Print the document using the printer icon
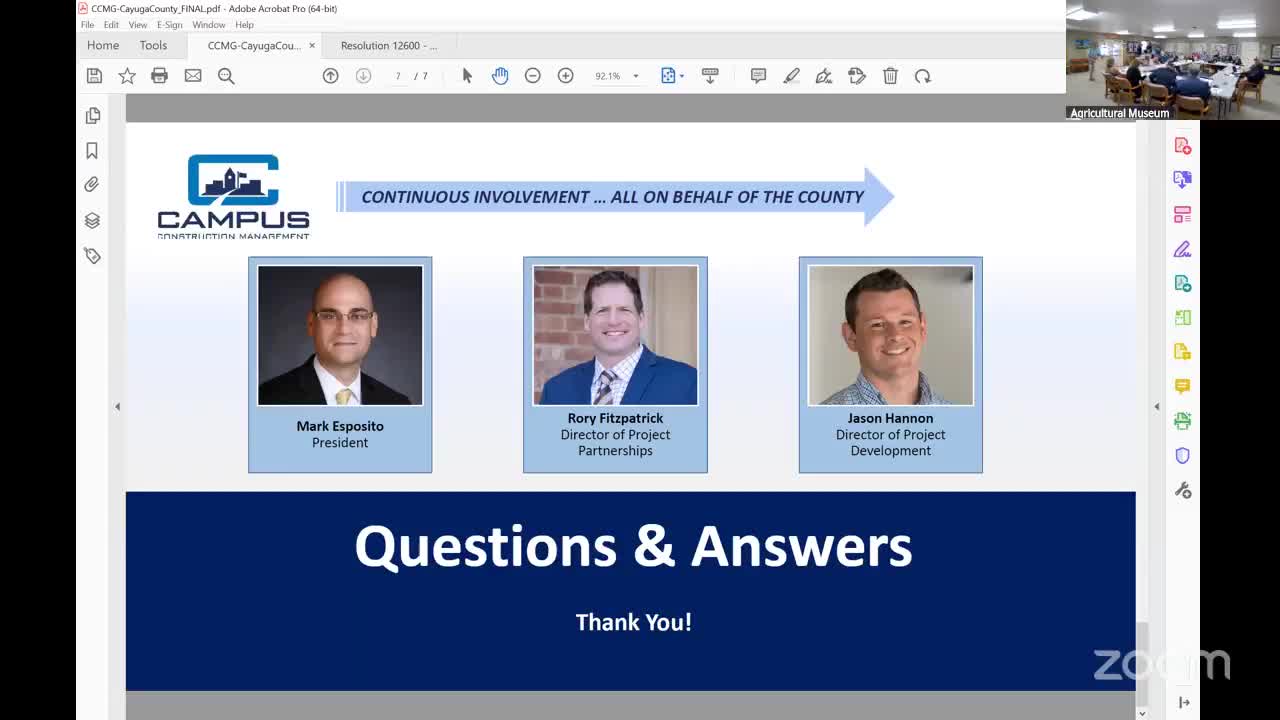1280x720 pixels. [x=159, y=76]
